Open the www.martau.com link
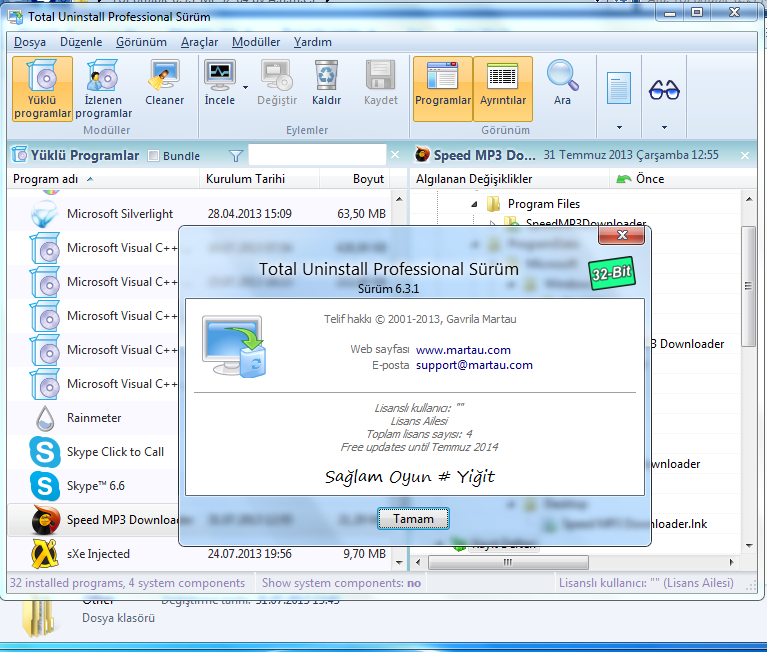Image resolution: width=767 pixels, height=652 pixels. [463, 350]
